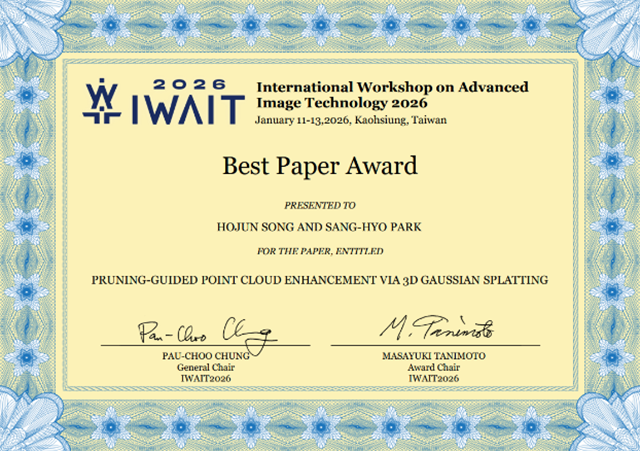640x451 pixels.
Task: Click the "2026" year above IWAIT
Action: [190, 84]
